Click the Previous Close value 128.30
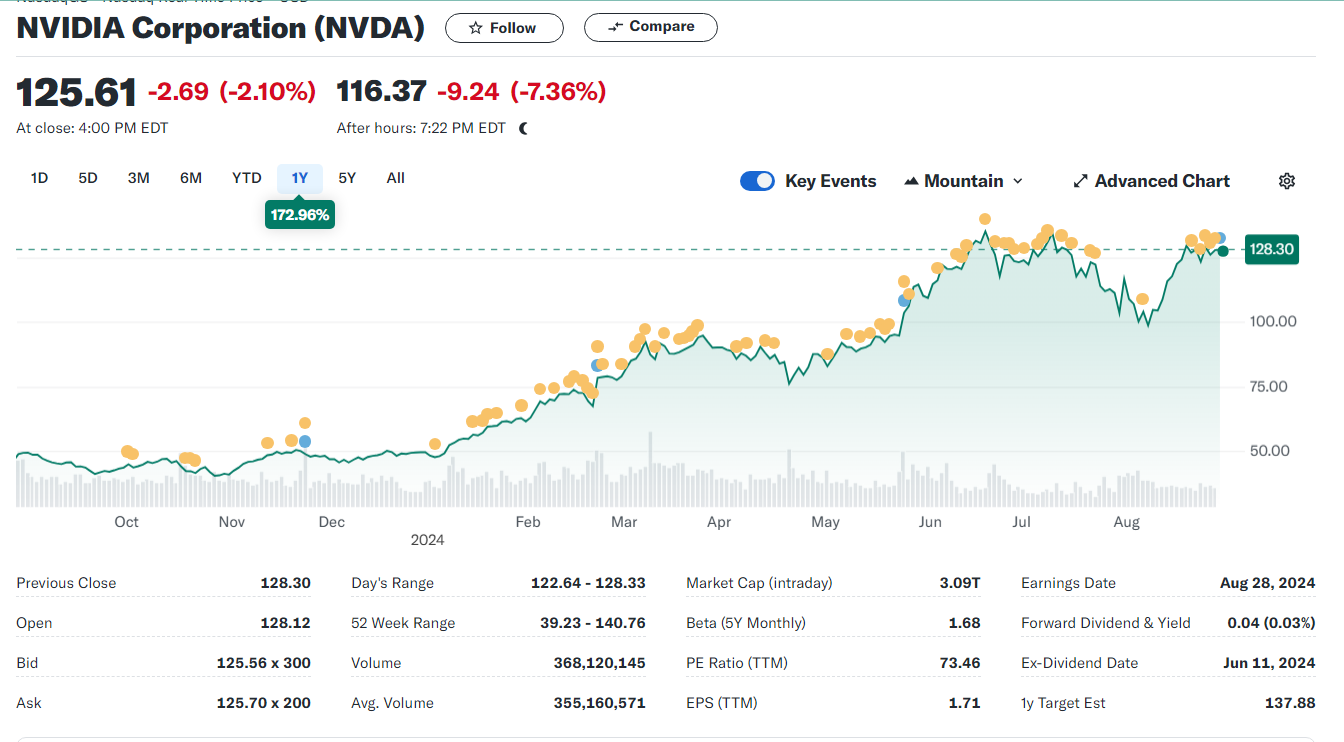 tap(285, 583)
